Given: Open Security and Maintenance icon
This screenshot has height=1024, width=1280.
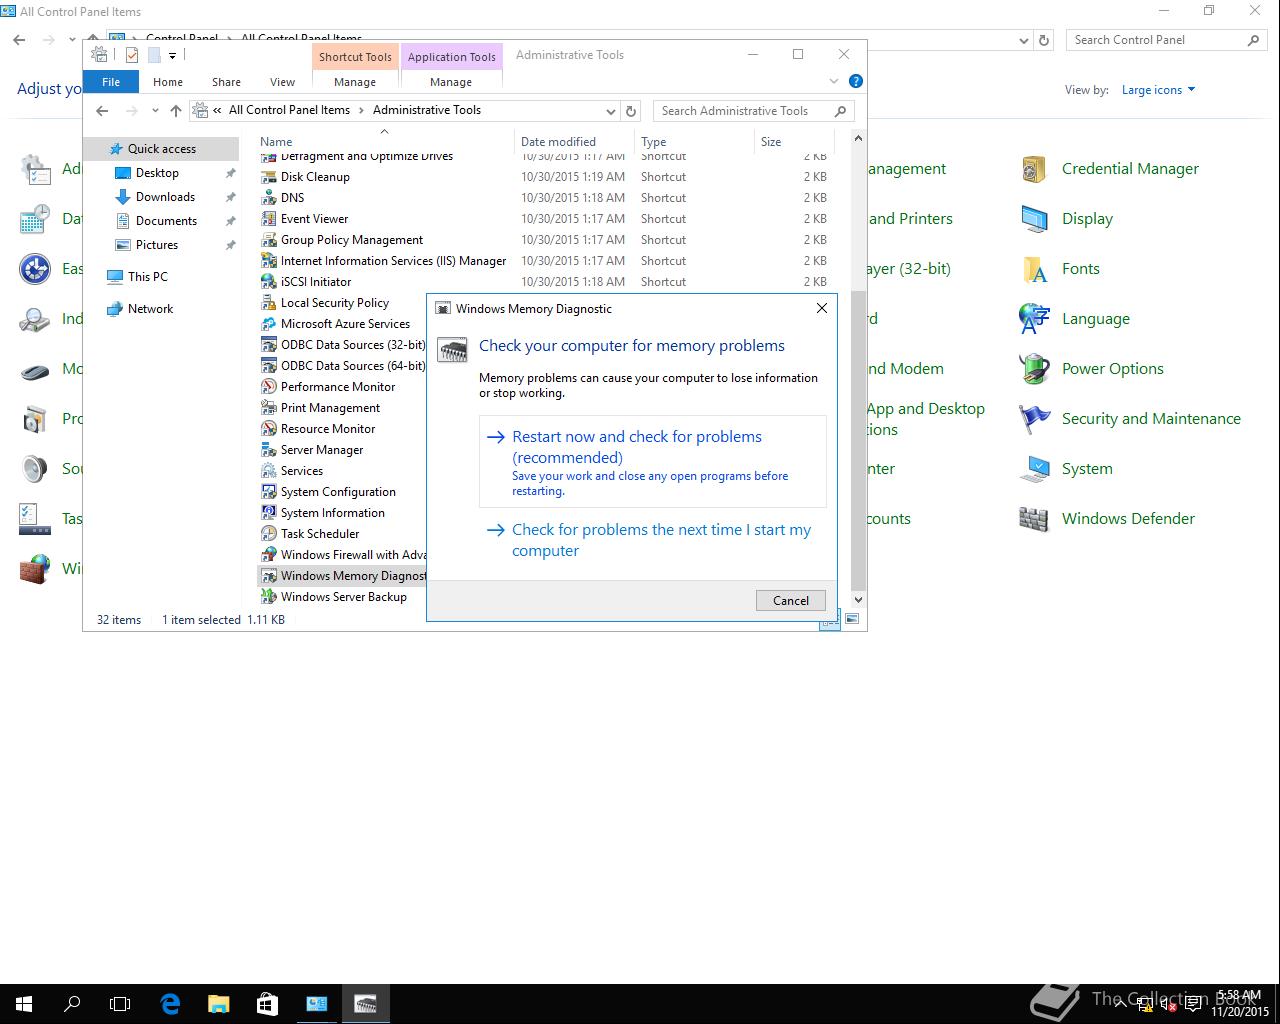Looking at the screenshot, I should [x=1034, y=419].
